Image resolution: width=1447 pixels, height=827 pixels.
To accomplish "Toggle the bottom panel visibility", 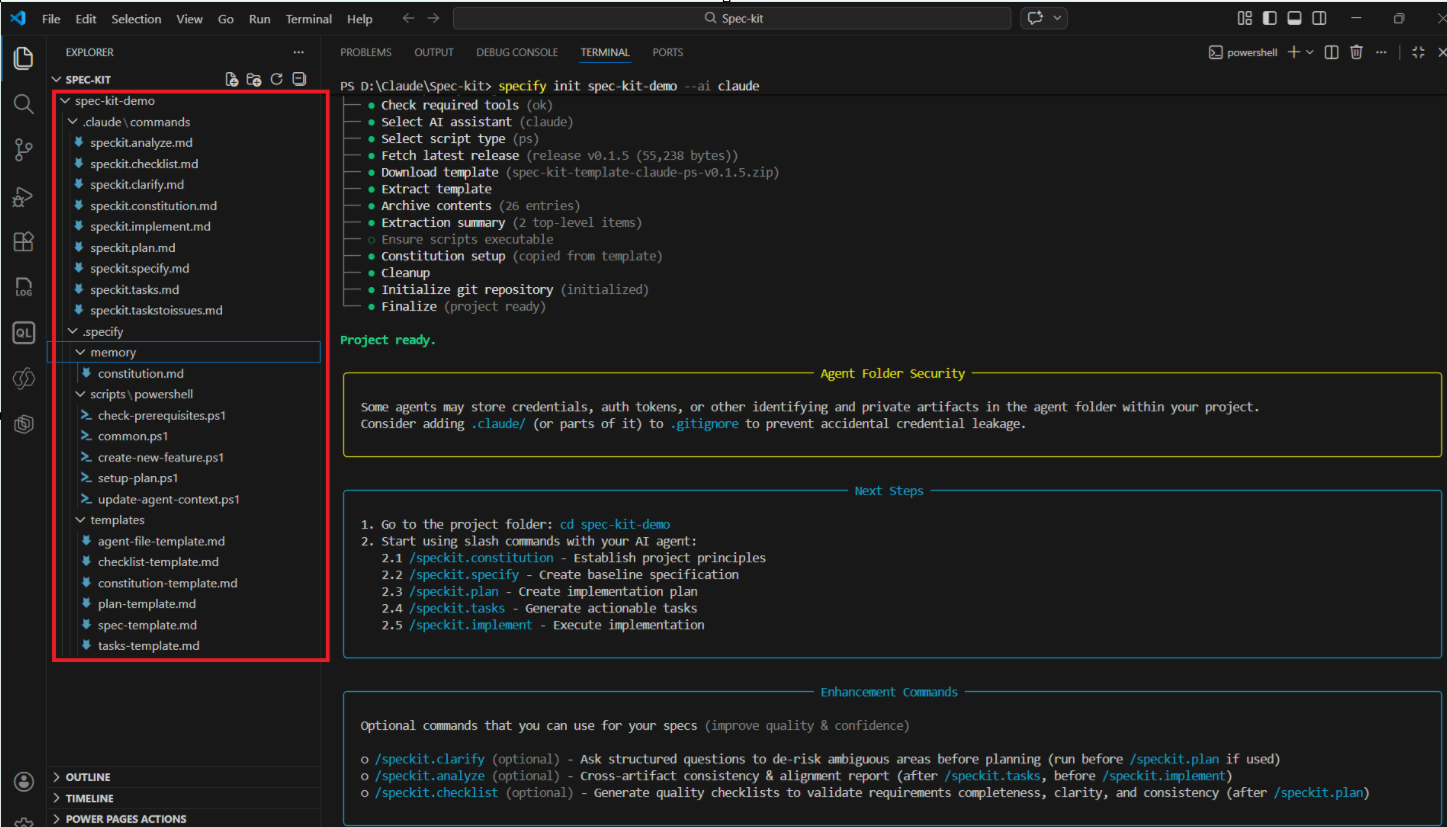I will (1294, 18).
